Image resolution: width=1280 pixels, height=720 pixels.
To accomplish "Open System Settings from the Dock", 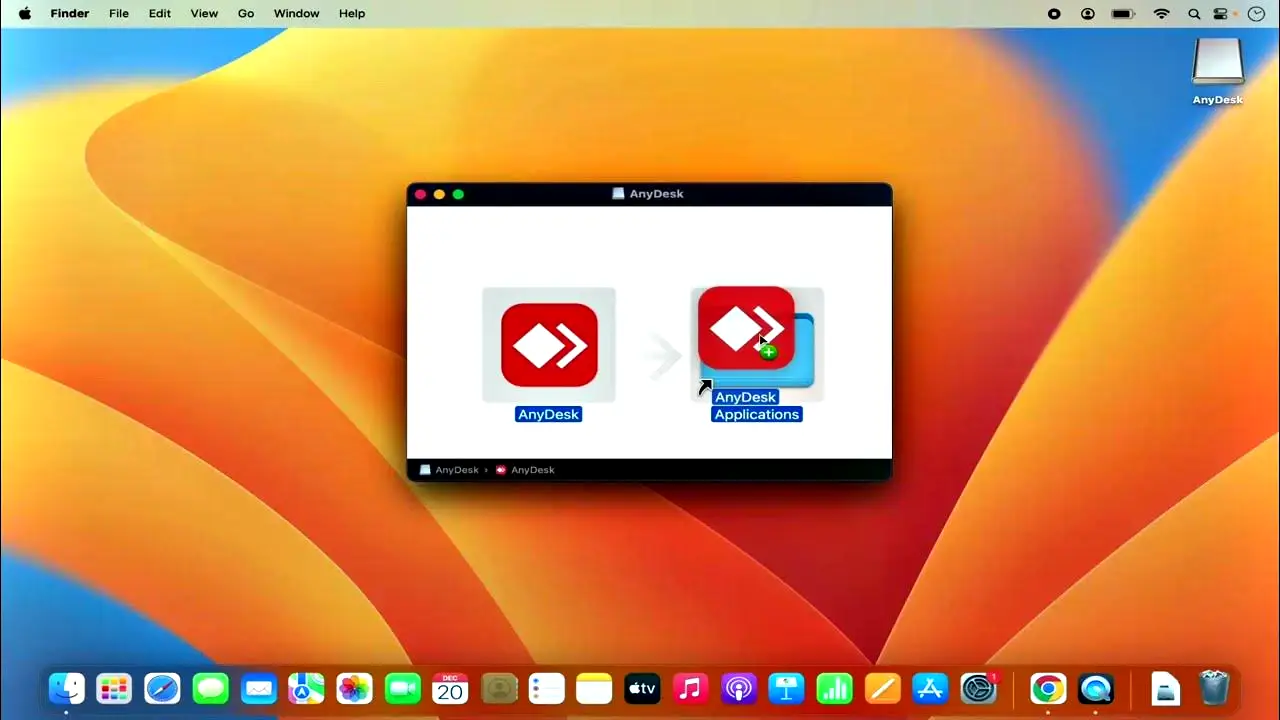I will [979, 688].
